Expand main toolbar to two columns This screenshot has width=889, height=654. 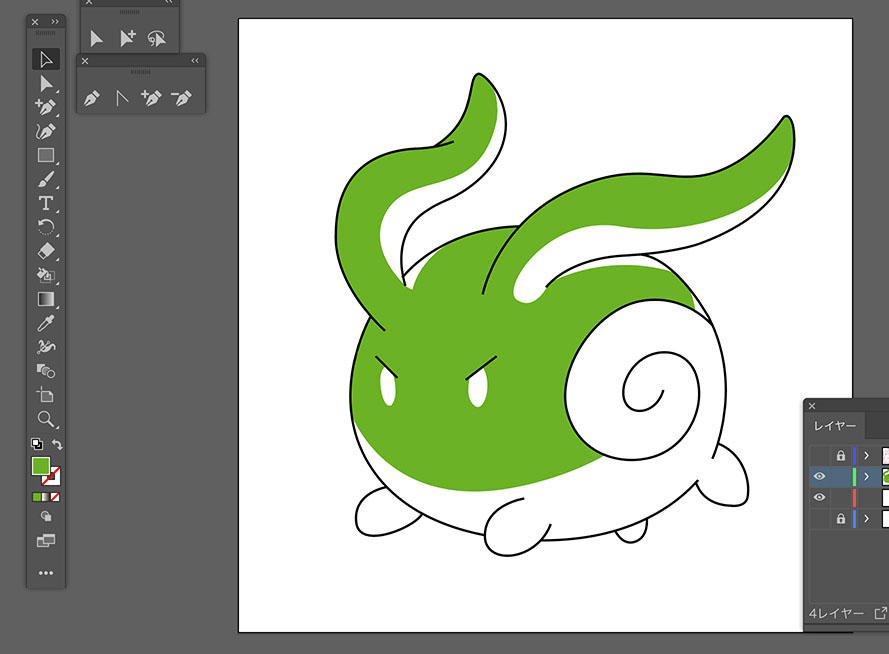55,22
